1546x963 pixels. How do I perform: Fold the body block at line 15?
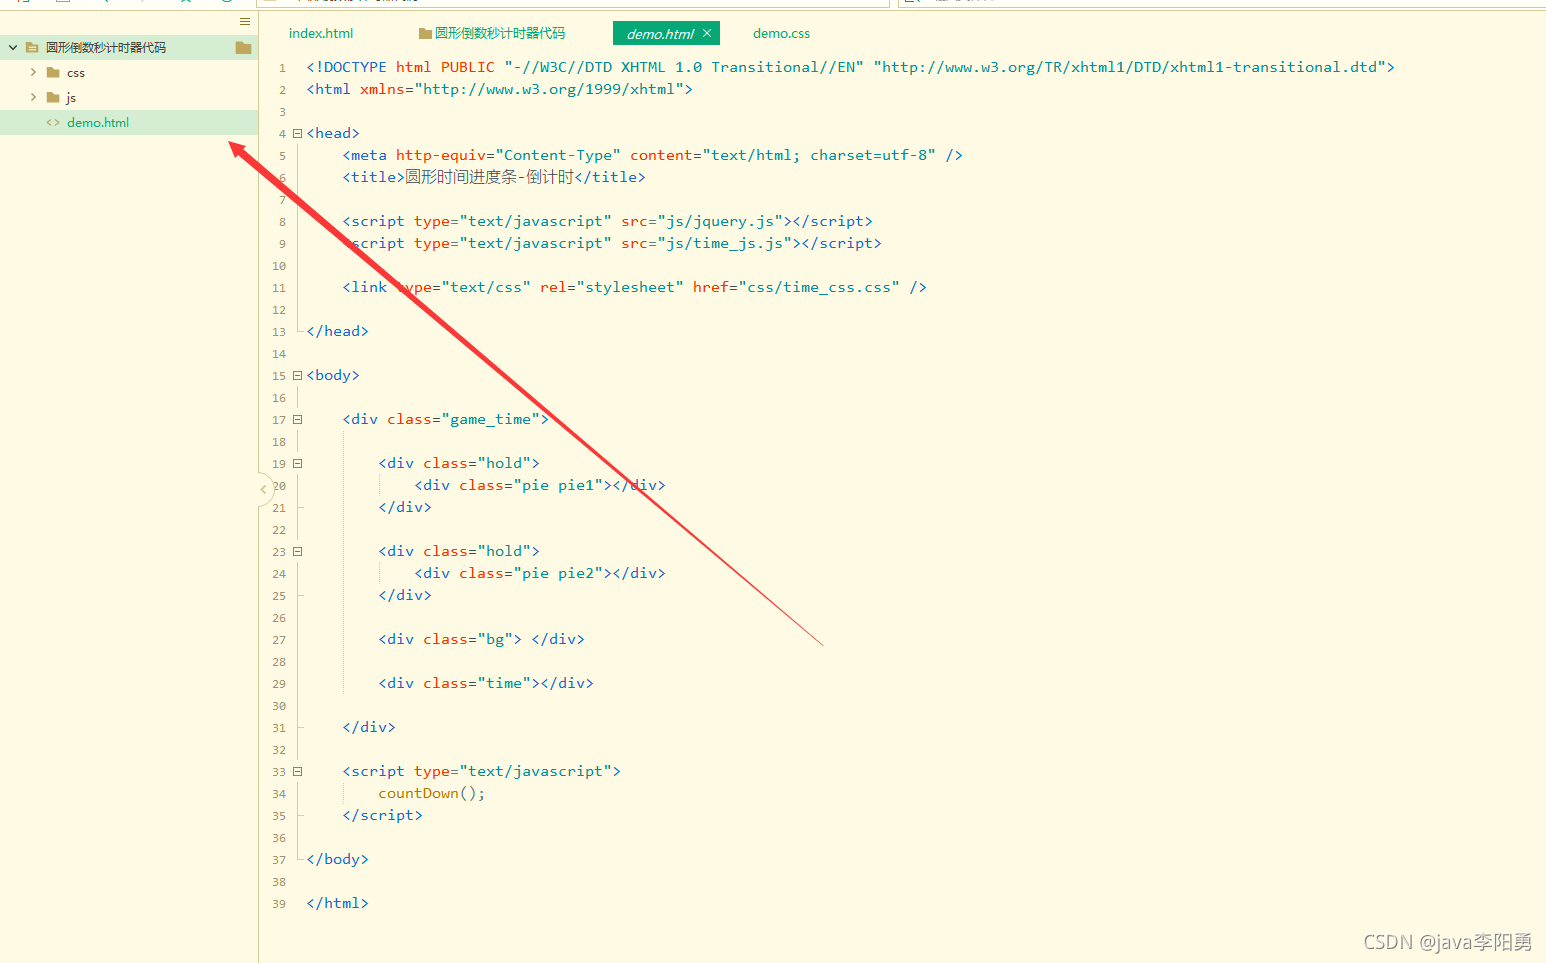[x=297, y=375]
